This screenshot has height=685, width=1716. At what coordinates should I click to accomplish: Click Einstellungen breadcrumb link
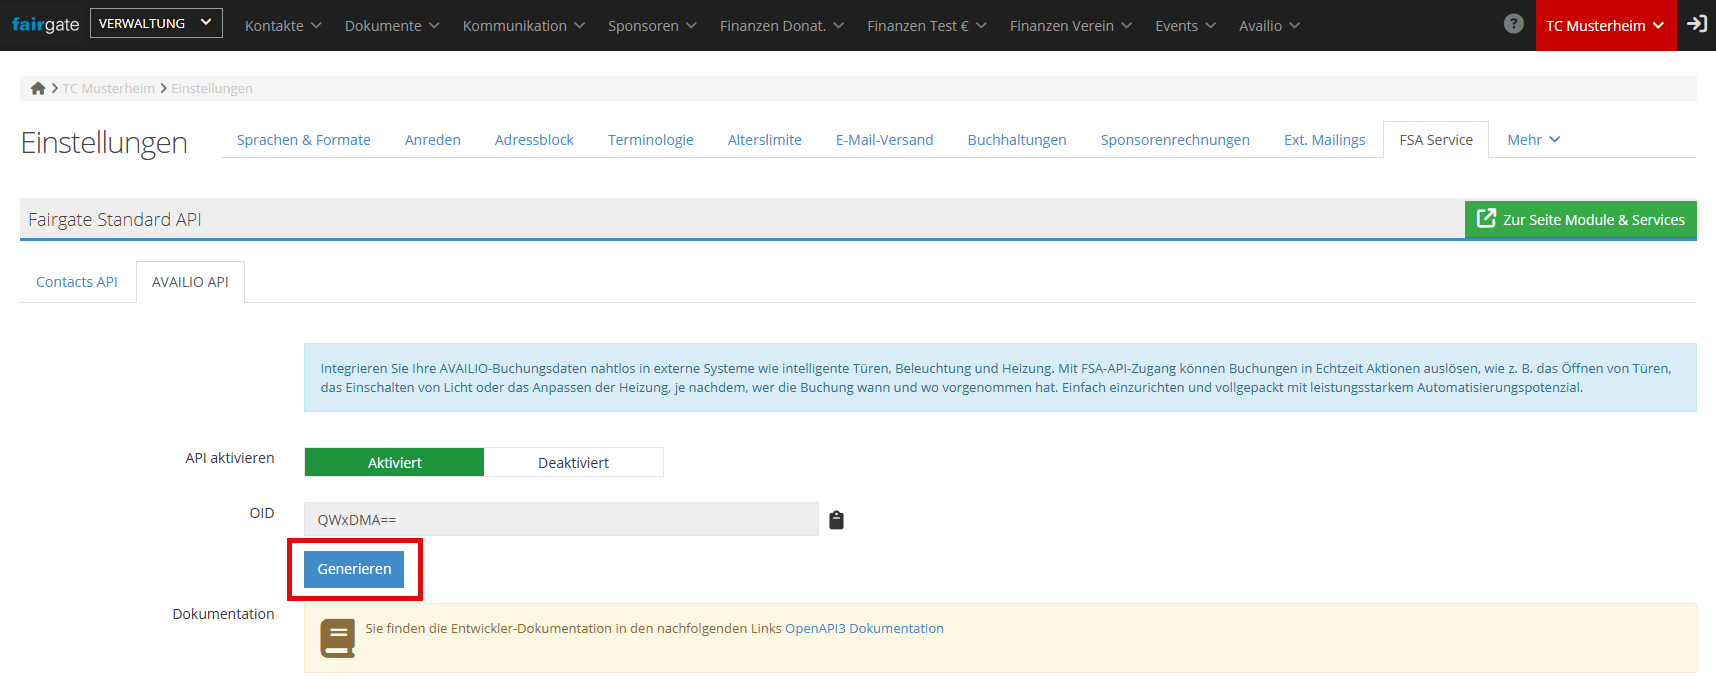212,88
